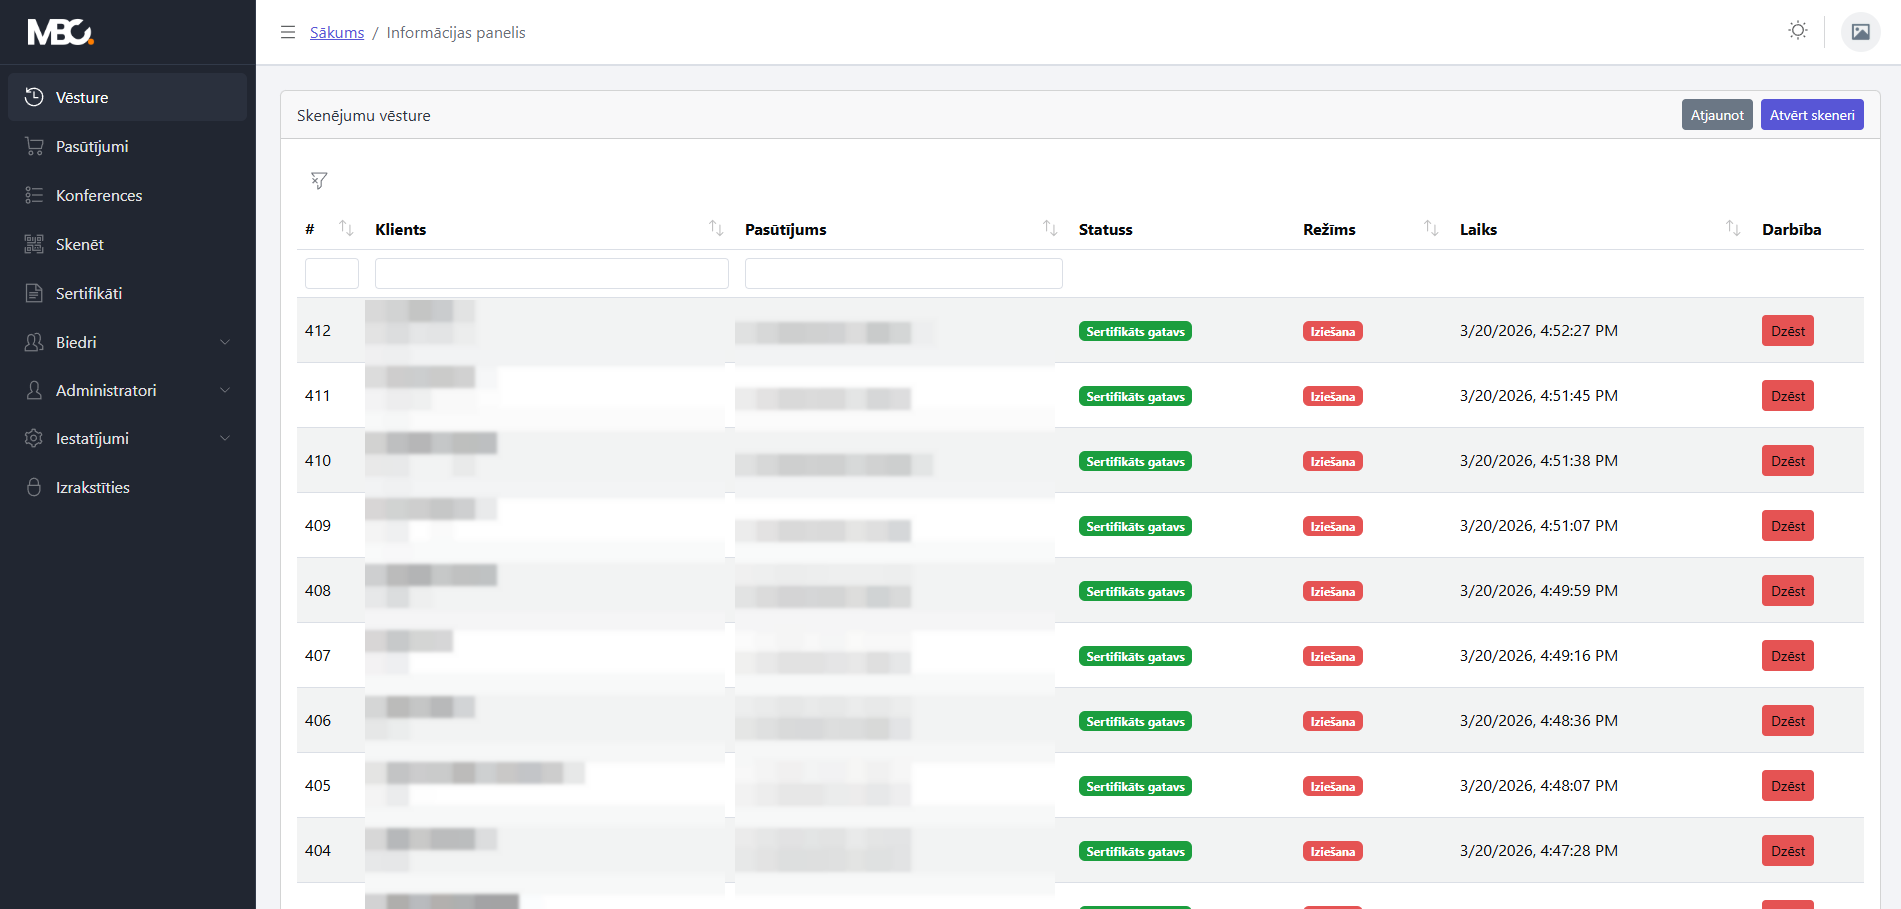The image size is (1901, 909).
Task: Click the Atvērt skeneri button
Action: click(x=1812, y=115)
